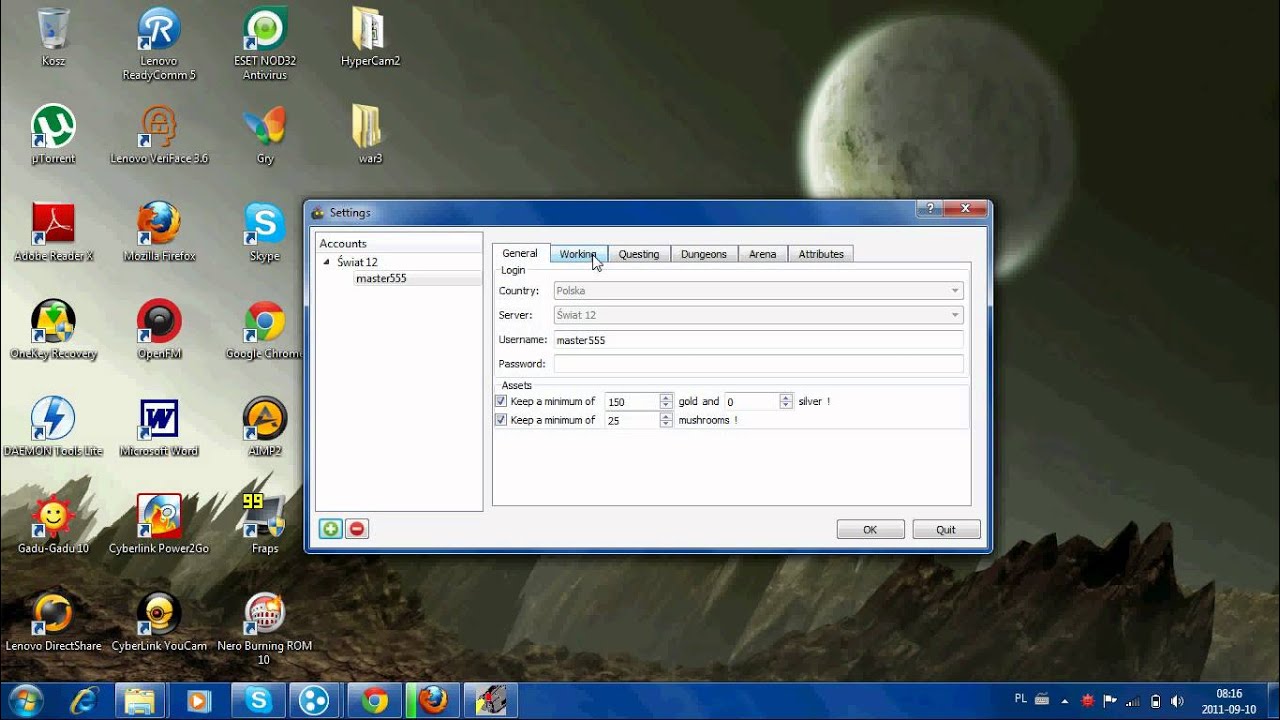The height and width of the screenshot is (720, 1280).
Task: Collapse the Świat 12 tree node
Action: pyautogui.click(x=326, y=262)
